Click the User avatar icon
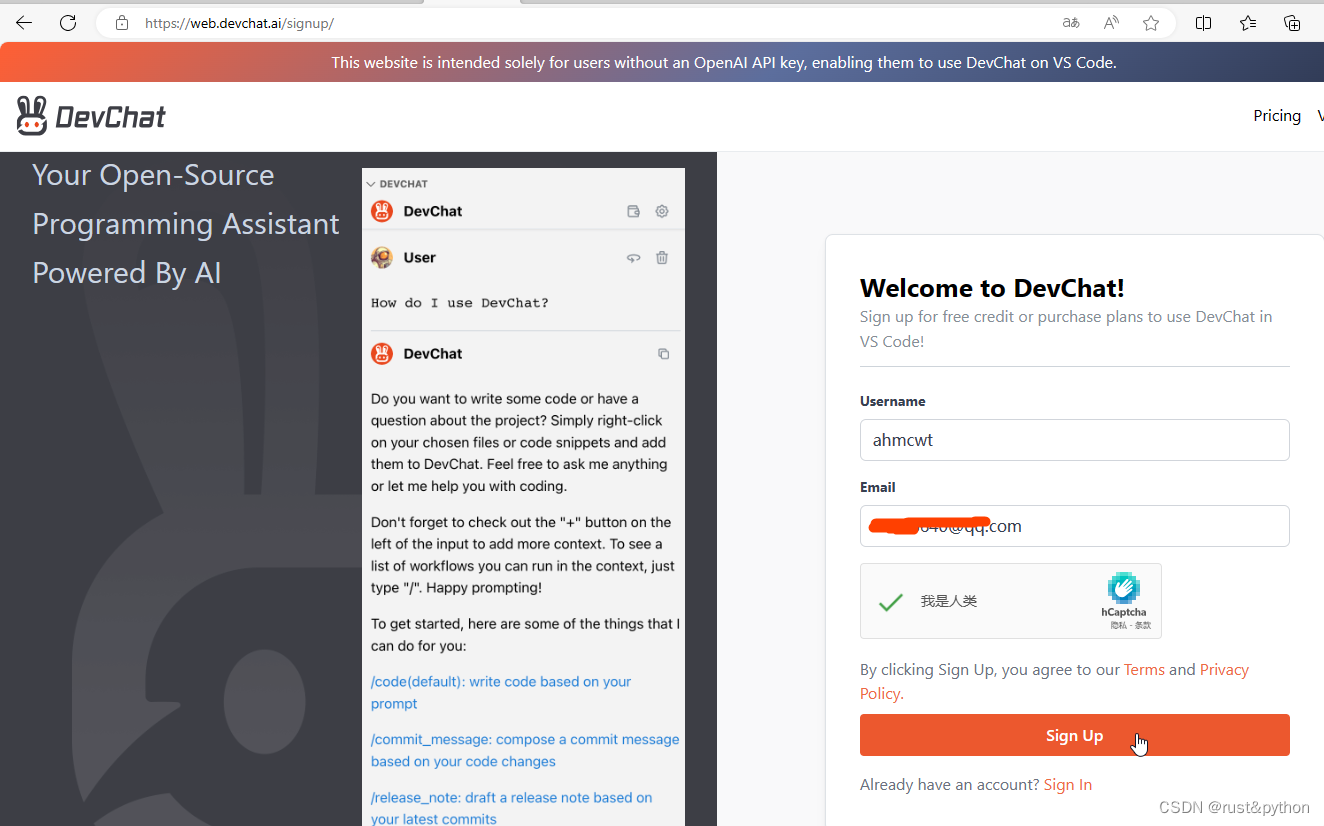The image size is (1324, 826). (x=382, y=258)
